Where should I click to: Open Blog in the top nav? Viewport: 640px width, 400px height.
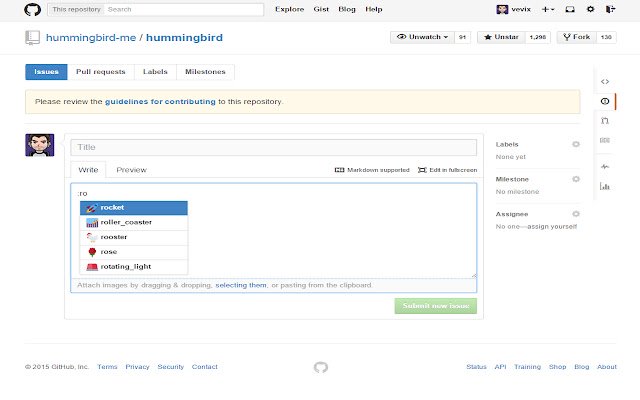tap(347, 9)
